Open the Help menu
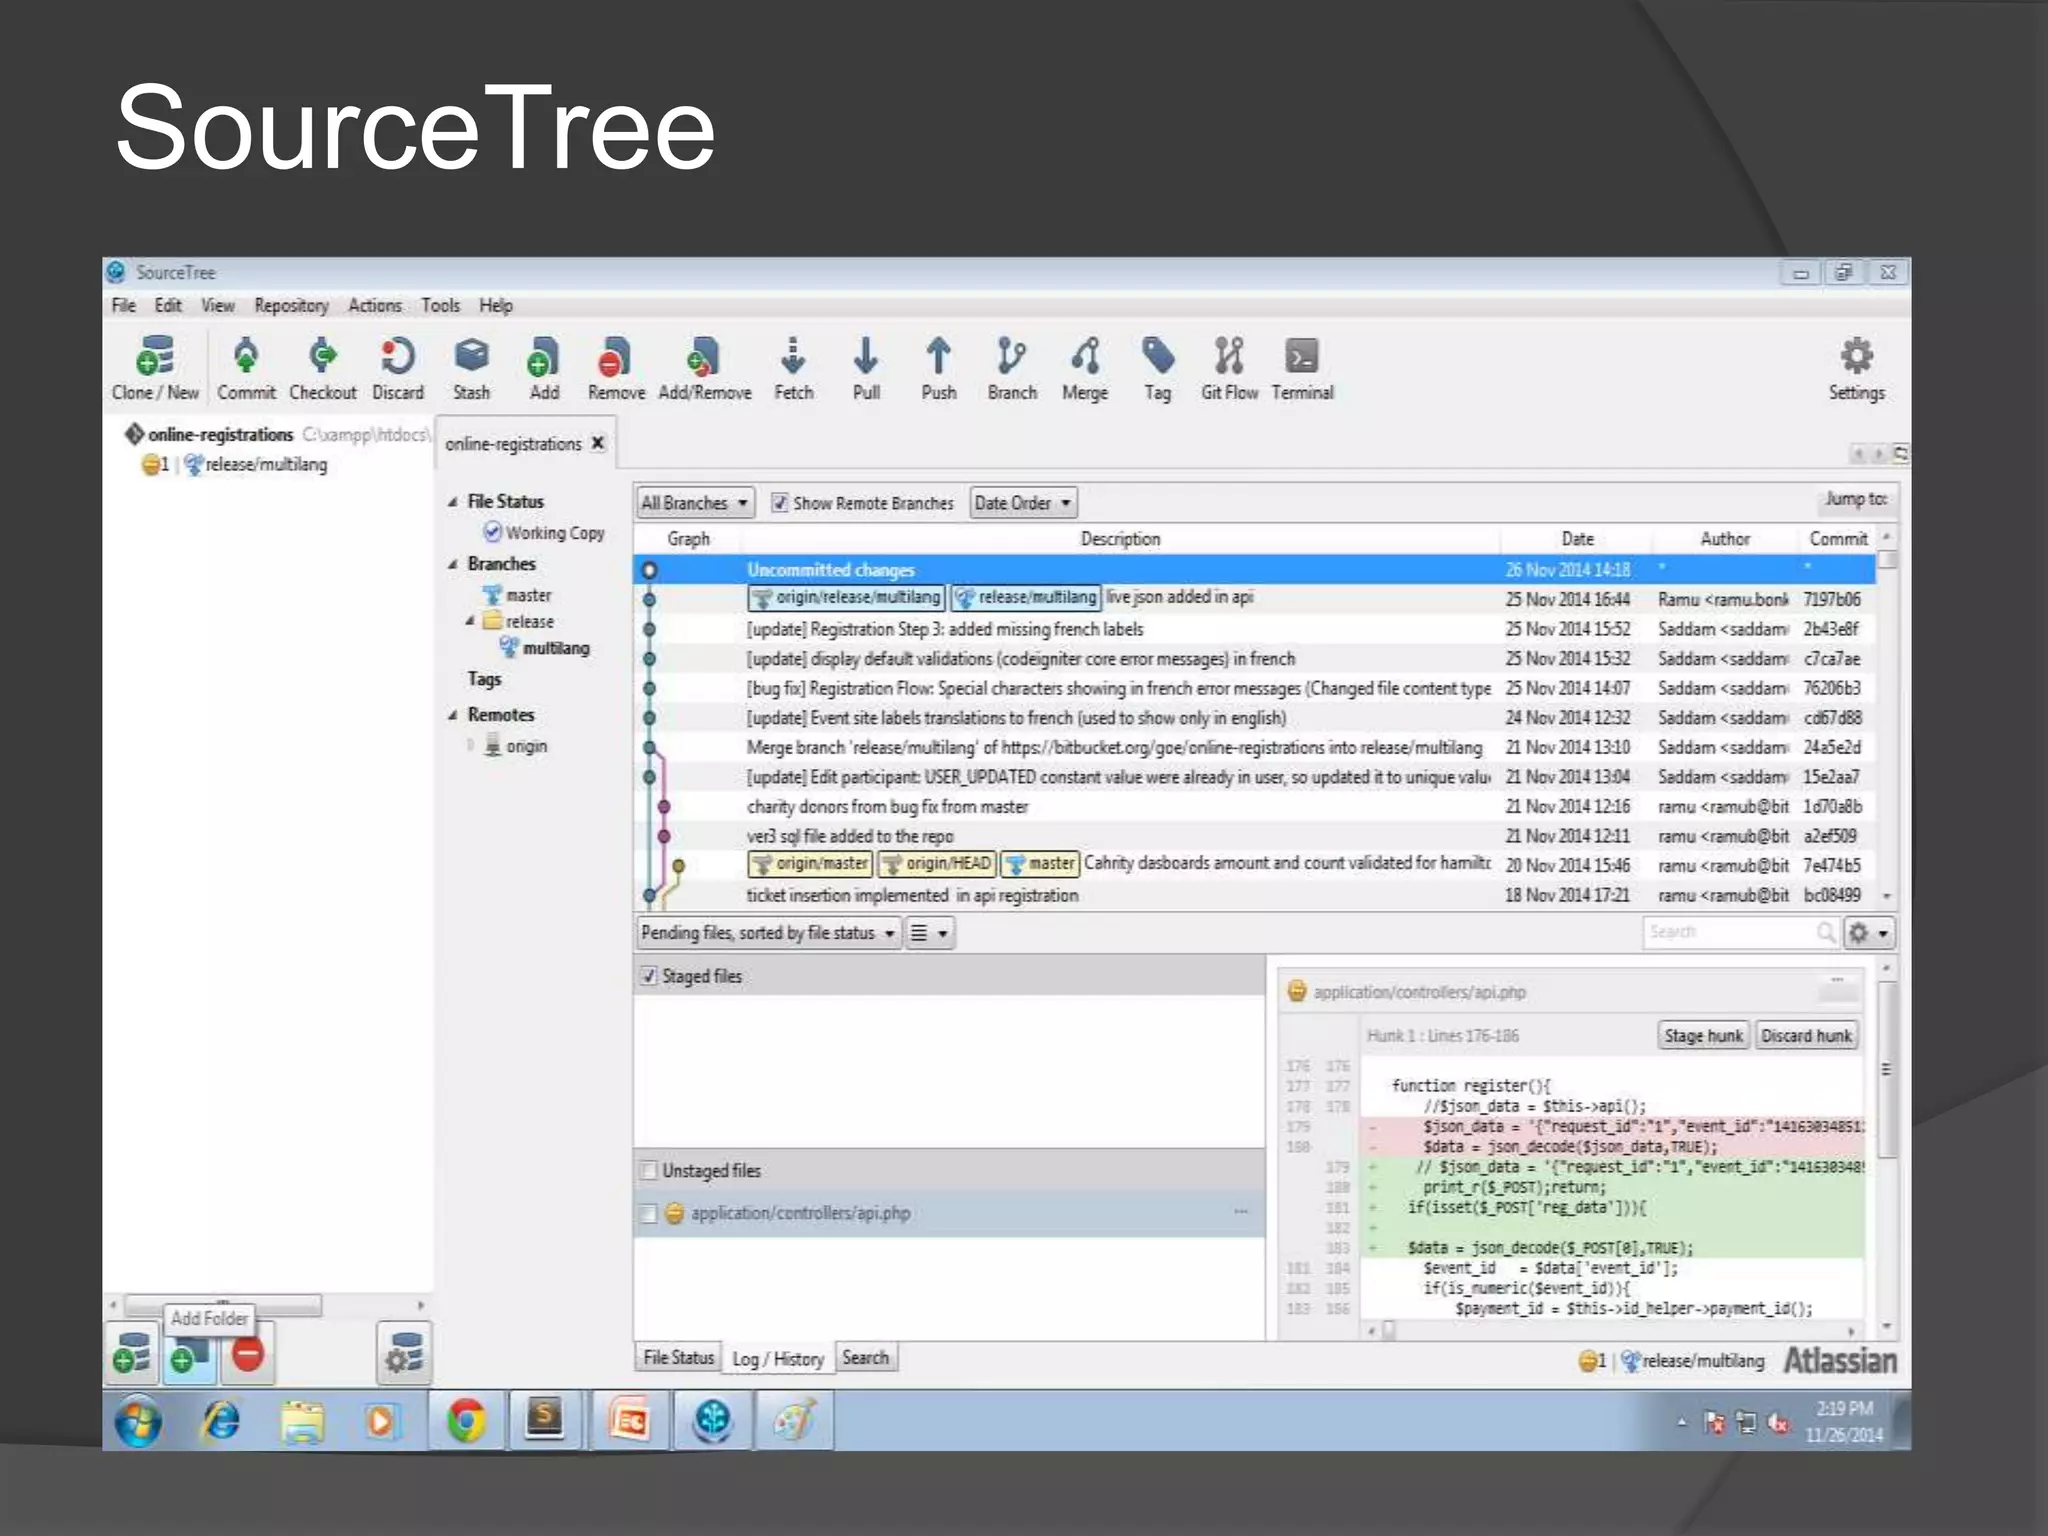 point(496,305)
